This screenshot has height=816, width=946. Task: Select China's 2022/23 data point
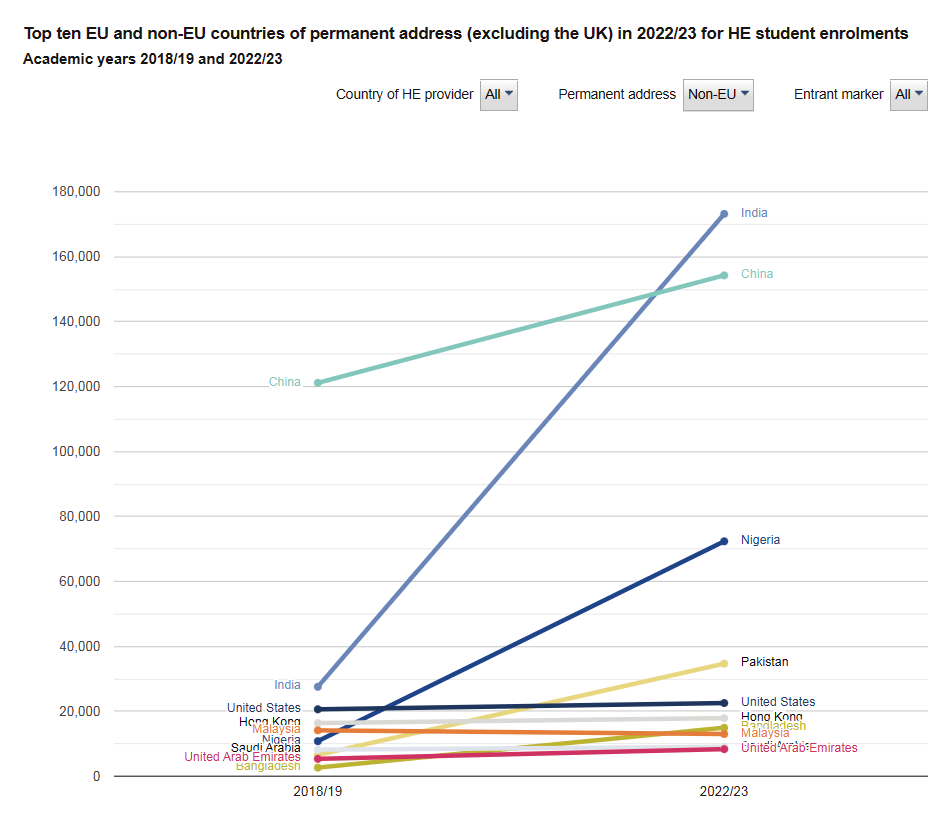pyautogui.click(x=724, y=275)
